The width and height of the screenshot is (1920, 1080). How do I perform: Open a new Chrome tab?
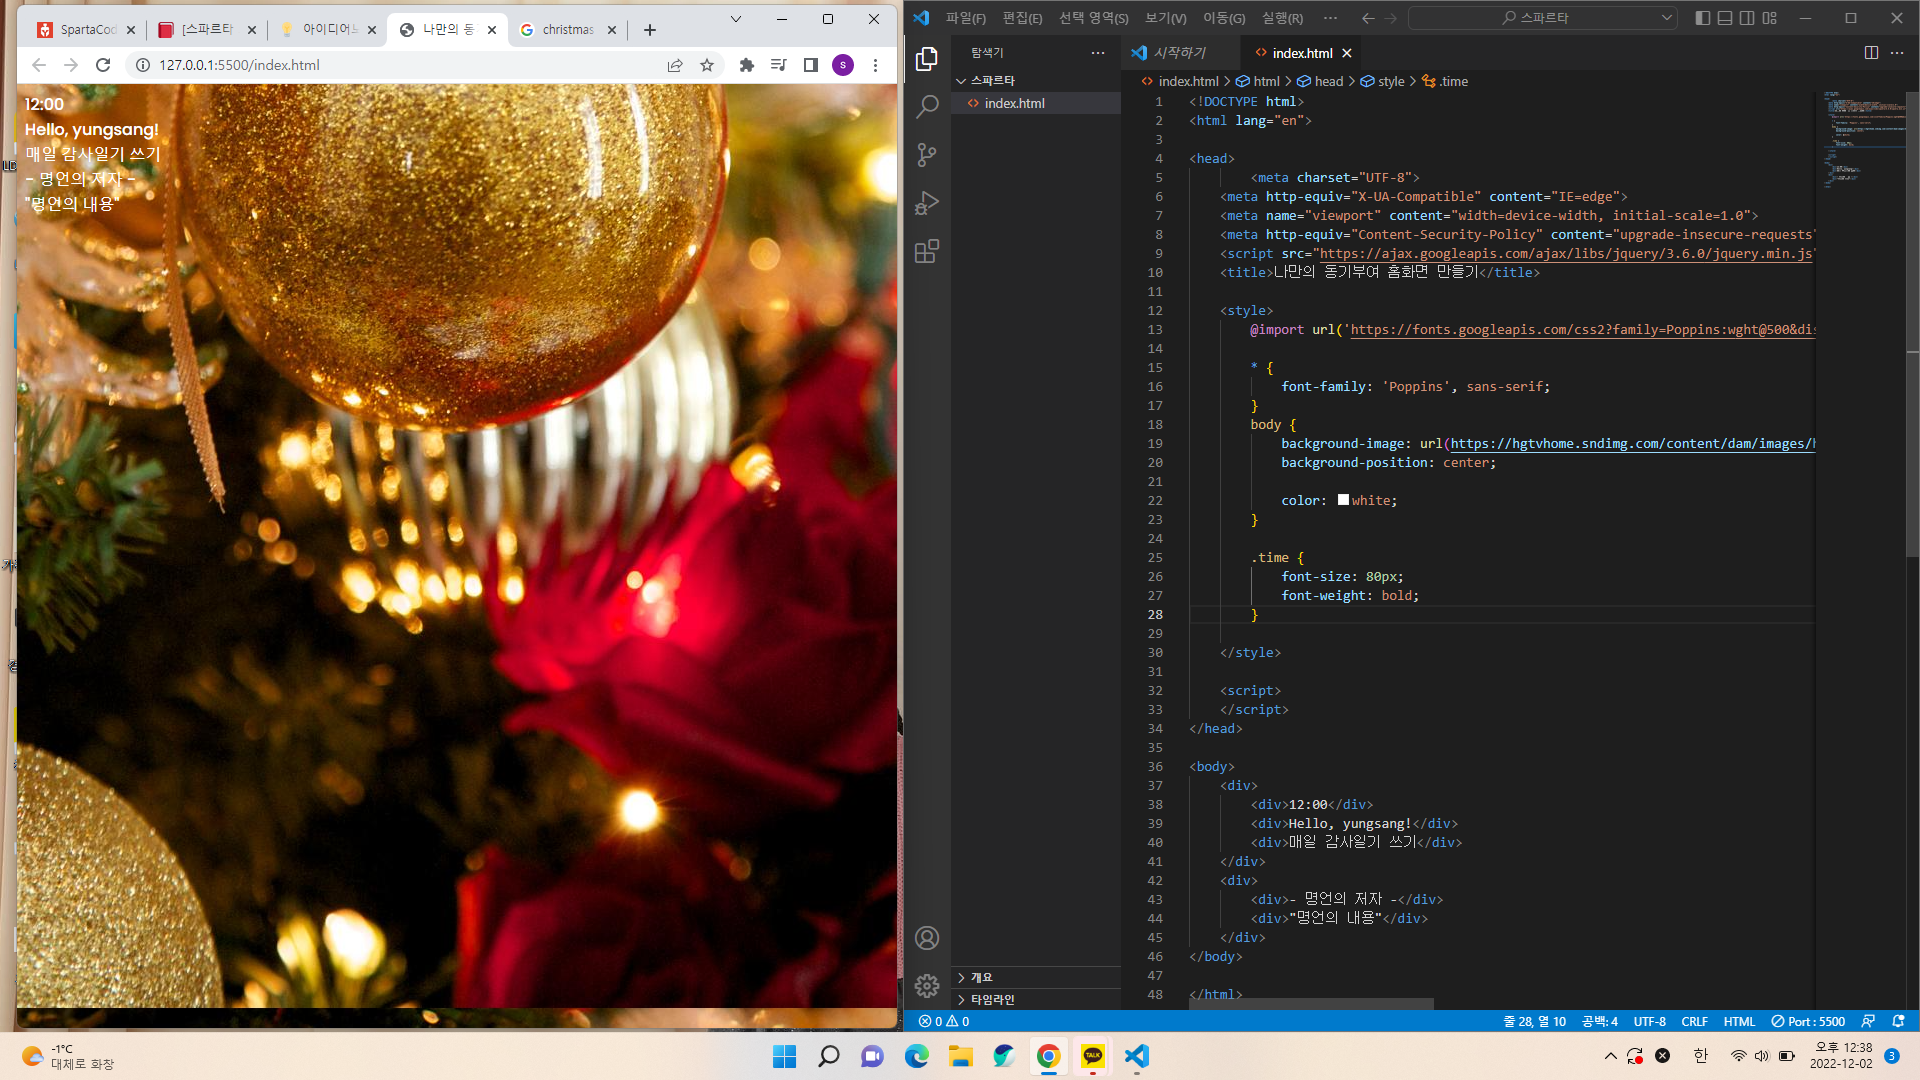[x=650, y=30]
